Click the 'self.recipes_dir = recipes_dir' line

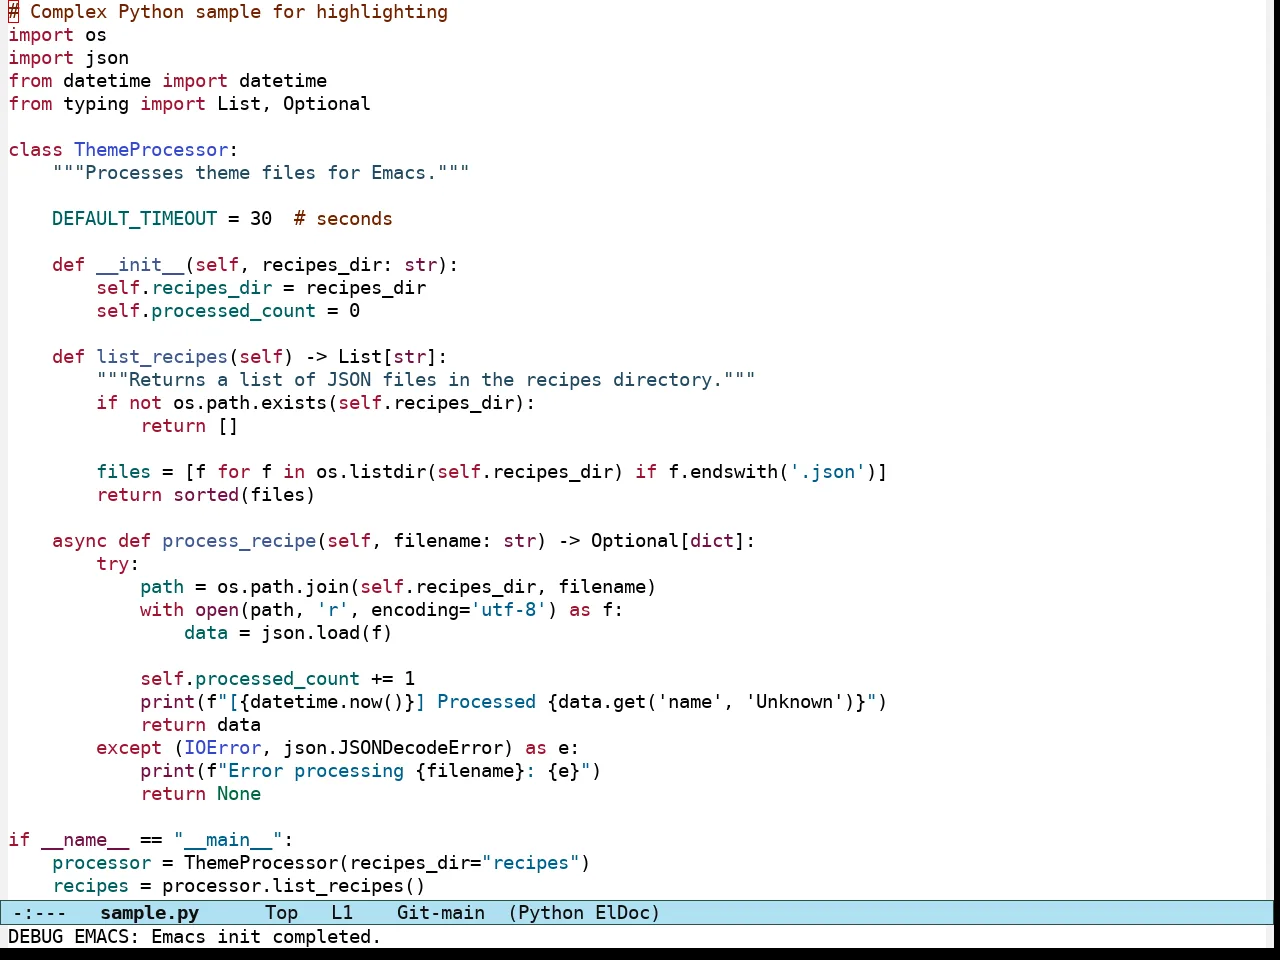pyautogui.click(x=261, y=288)
